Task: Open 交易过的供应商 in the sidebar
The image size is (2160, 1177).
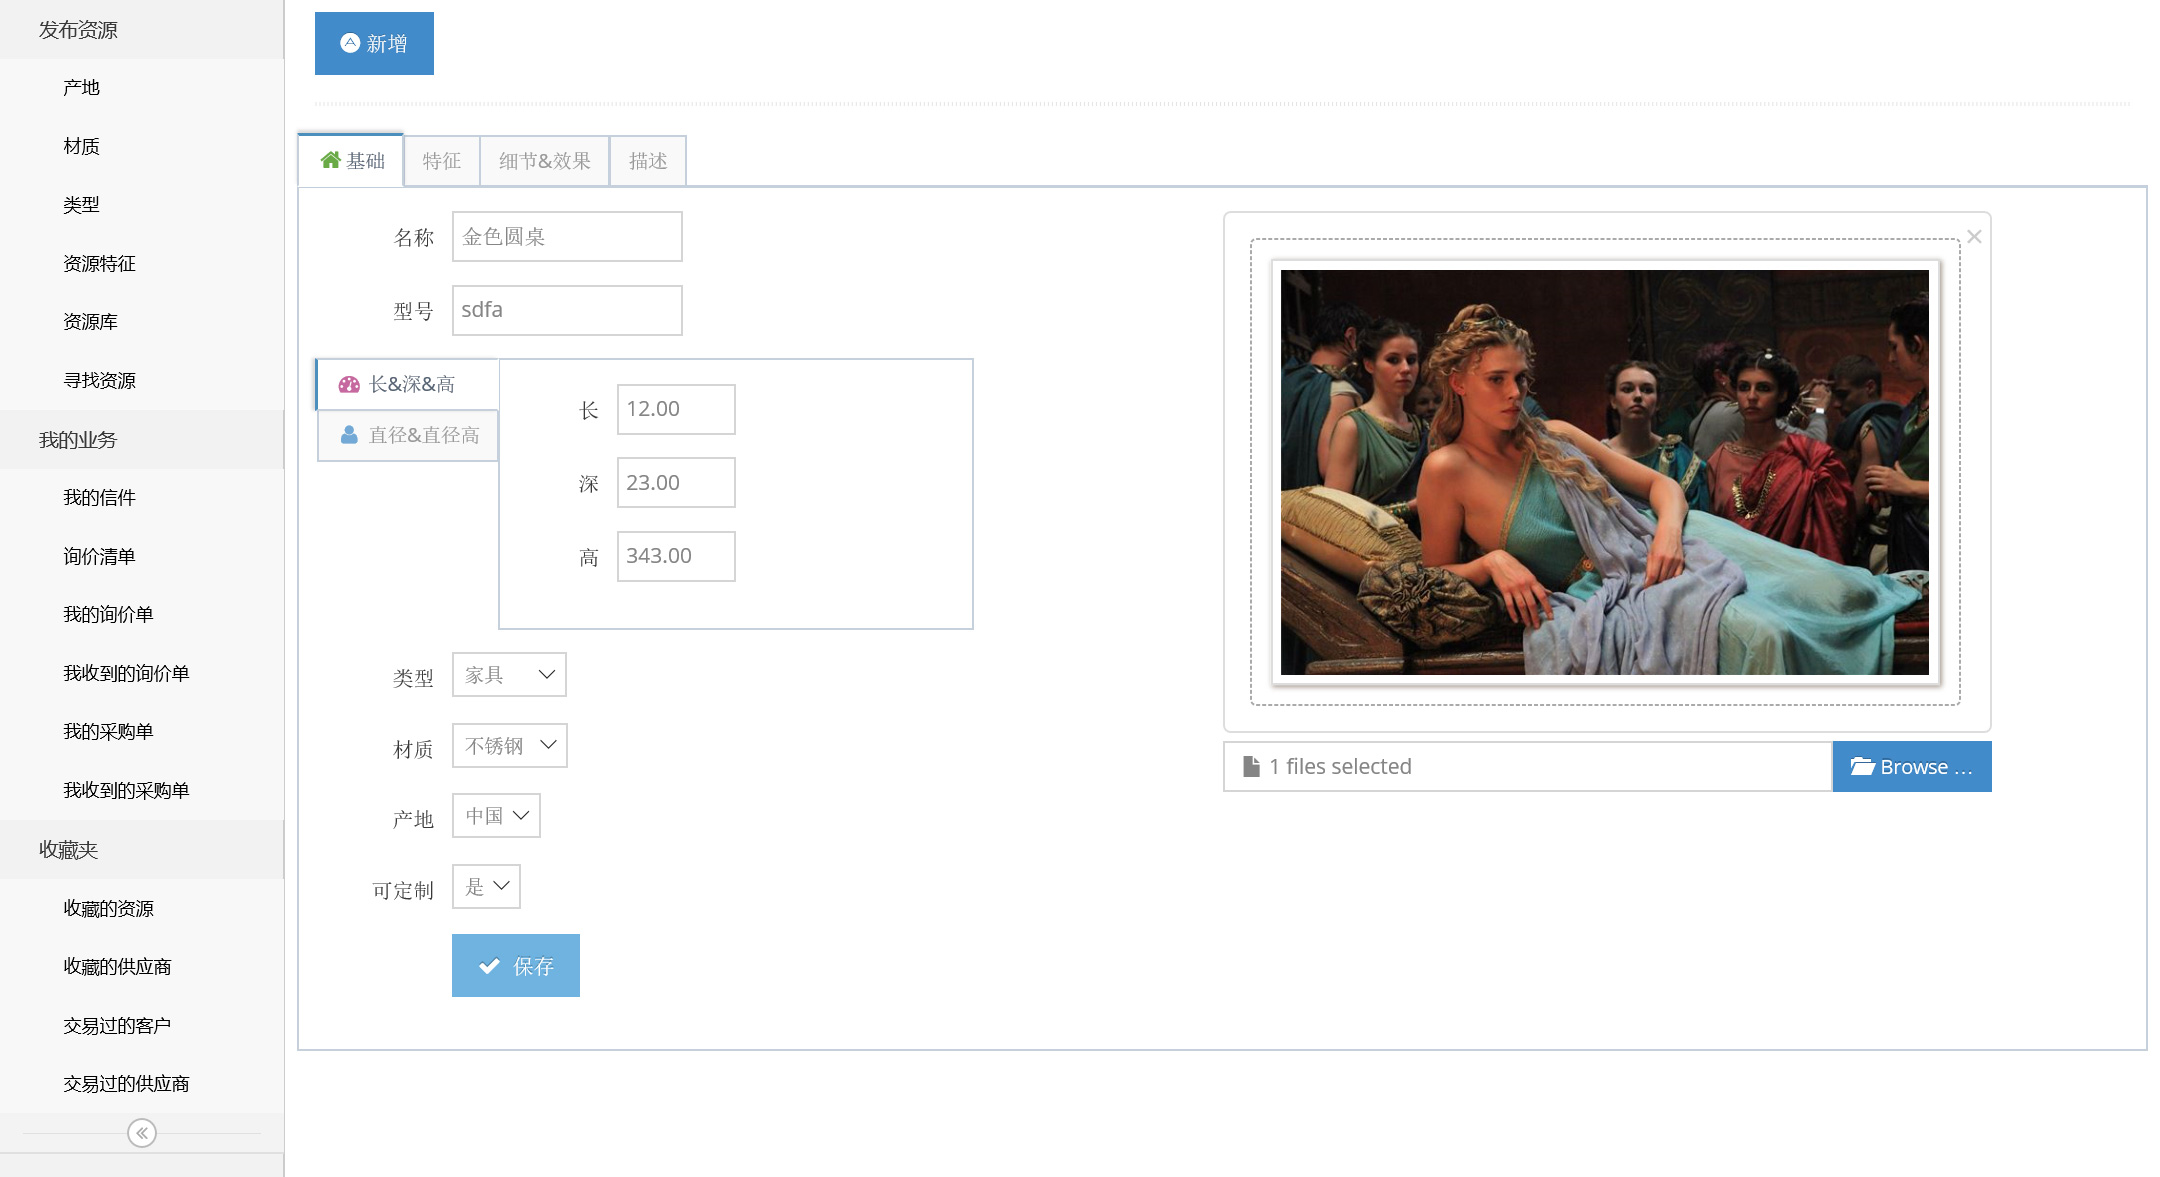Action: pos(142,1083)
